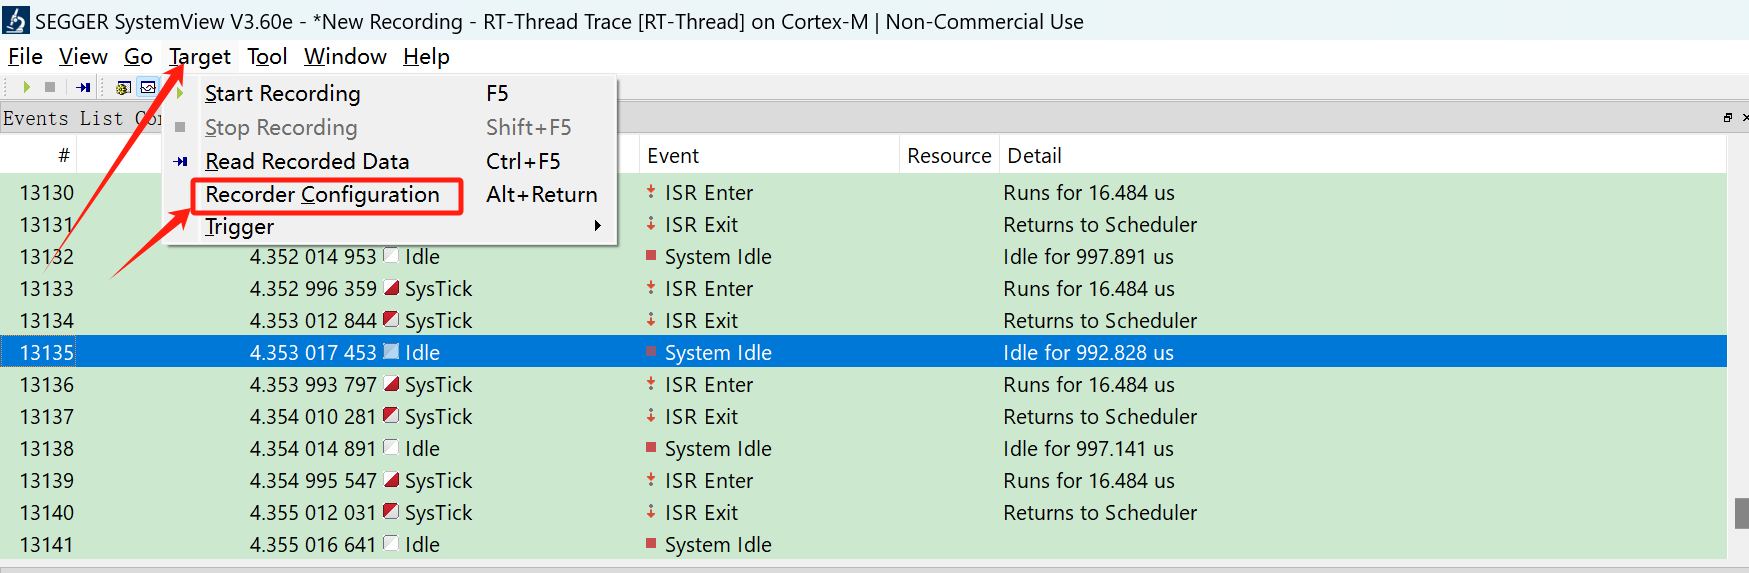The image size is (1749, 573).
Task: Choose Start Recording from Target menu
Action: (x=283, y=94)
